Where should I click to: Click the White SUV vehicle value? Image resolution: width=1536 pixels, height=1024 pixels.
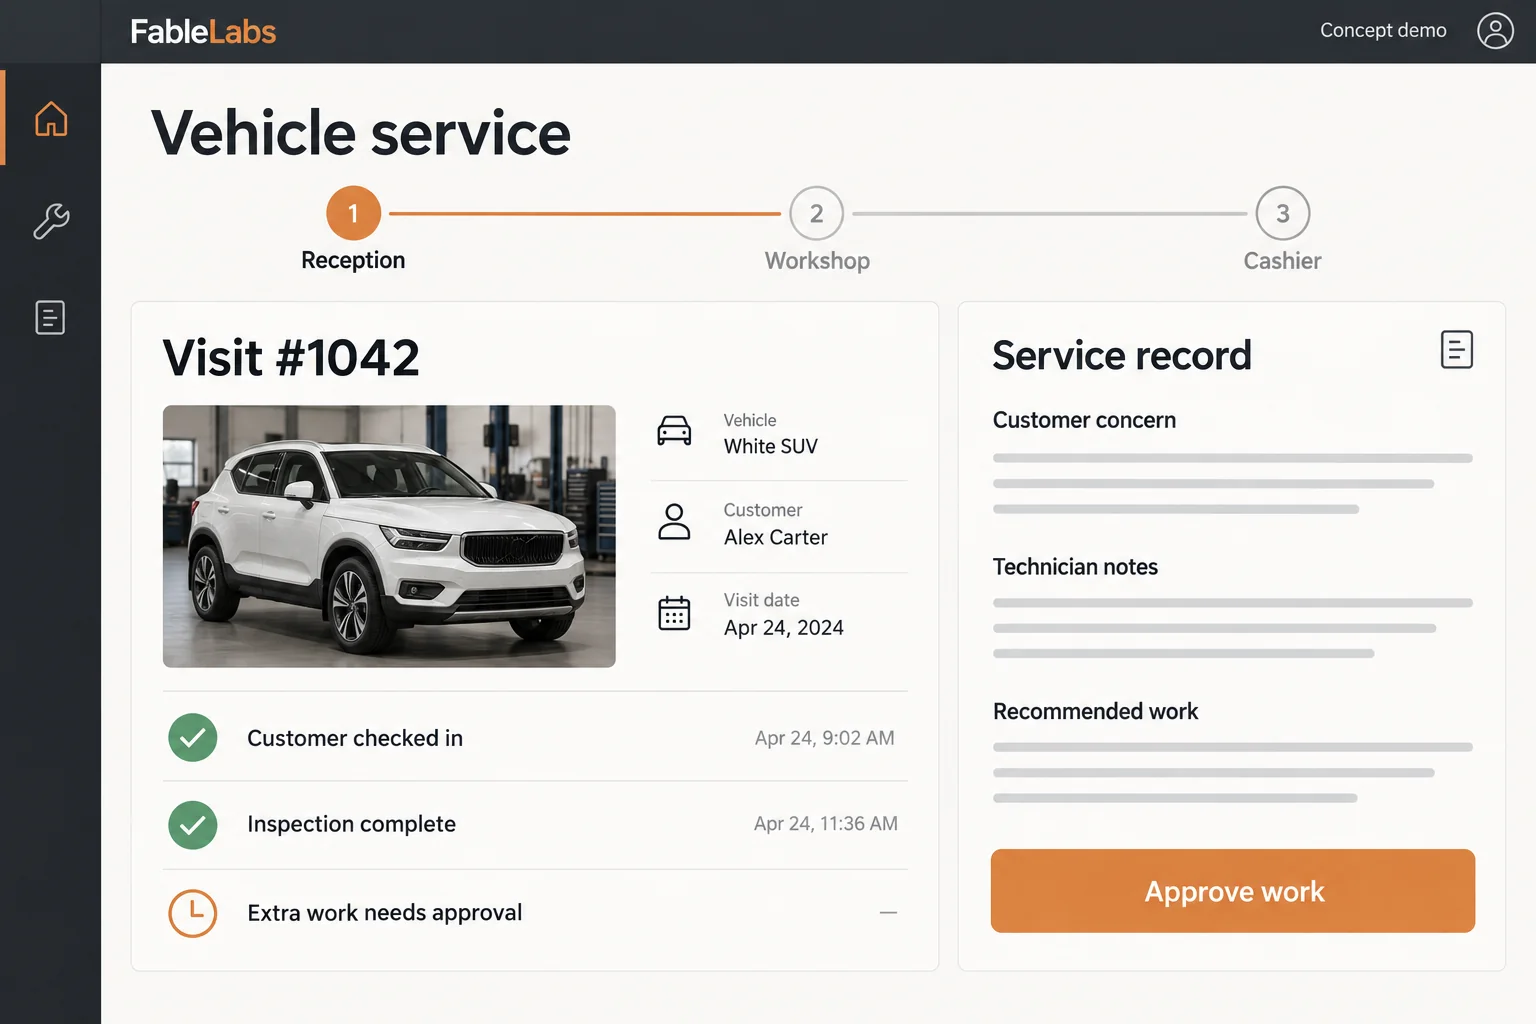[771, 447]
